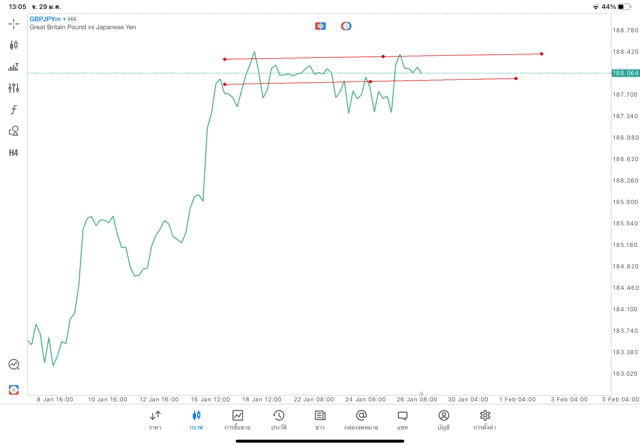Screen dimensions: 640x447
Task: Switch to the การซื้อขาย trade tab
Action: 237,419
